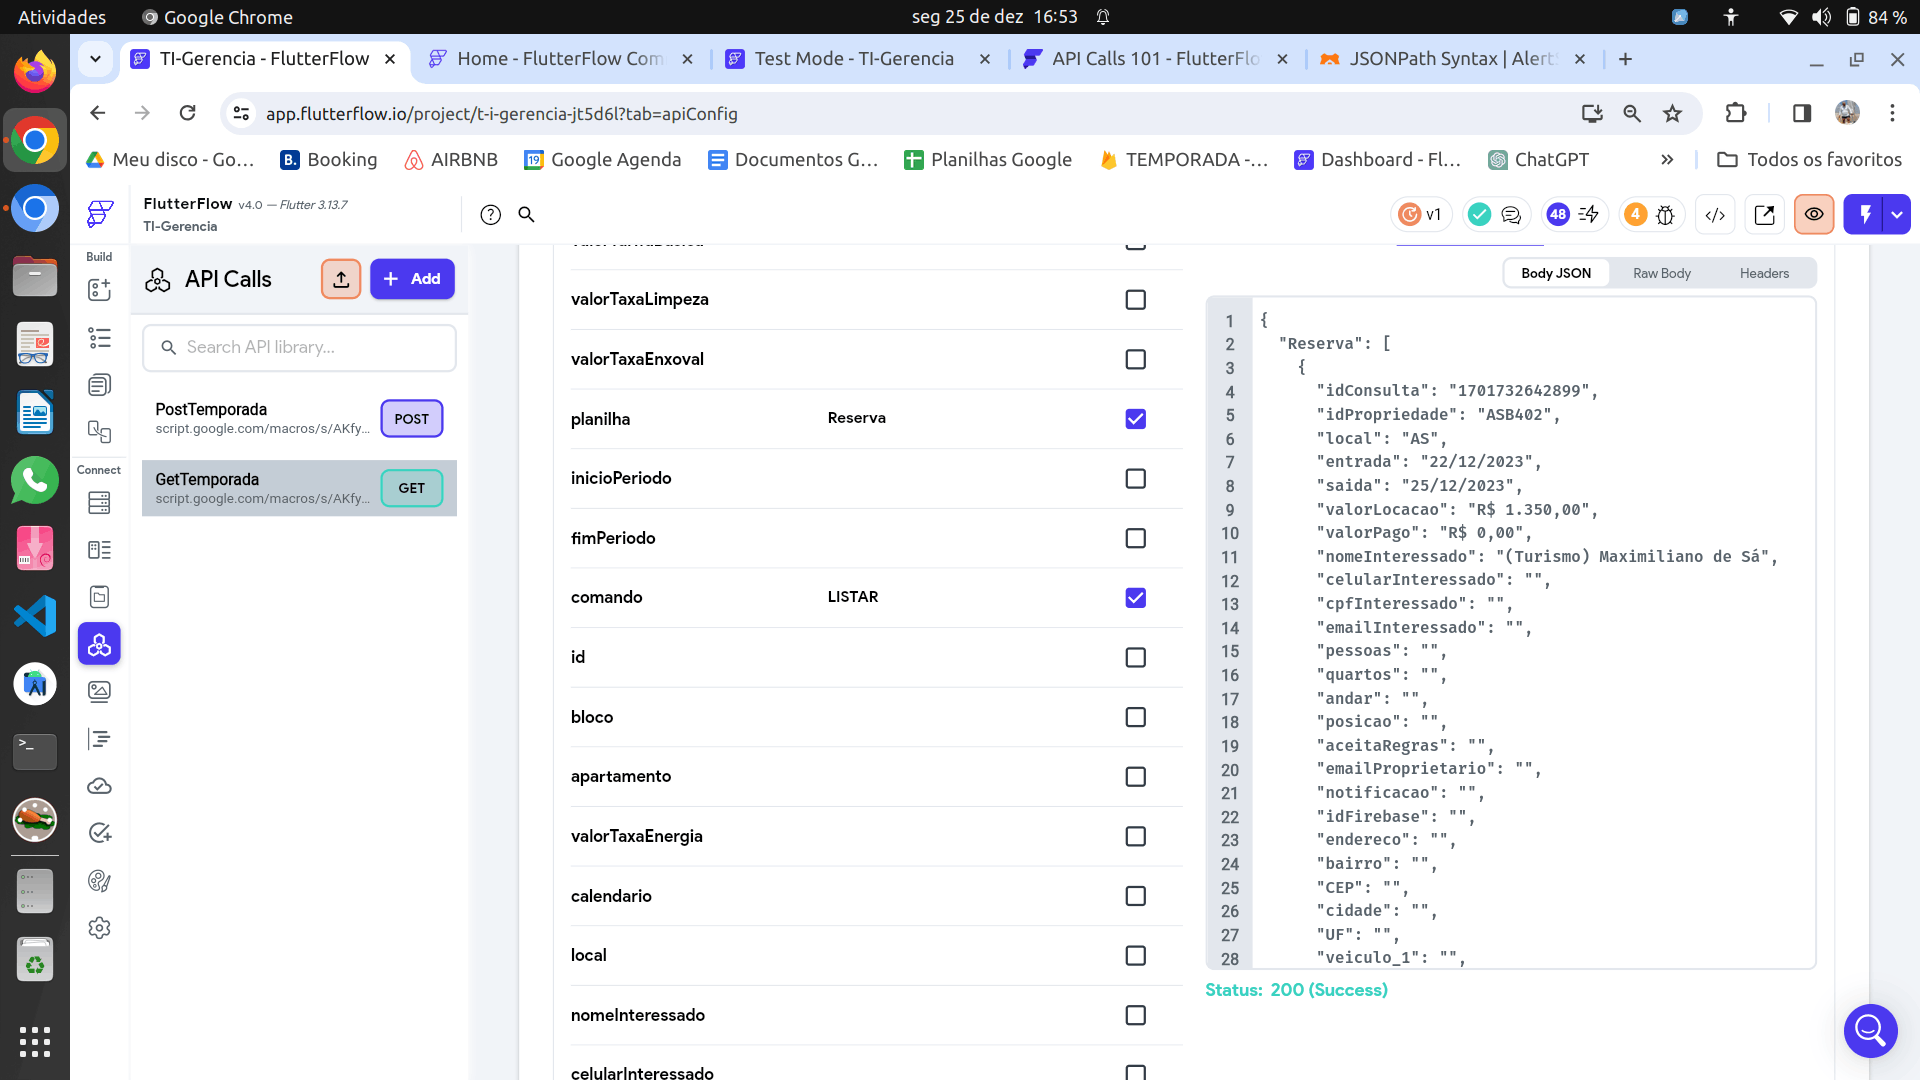This screenshot has height=1080, width=1920.
Task: Open the tab list chevron next to tabs
Action: [x=95, y=59]
